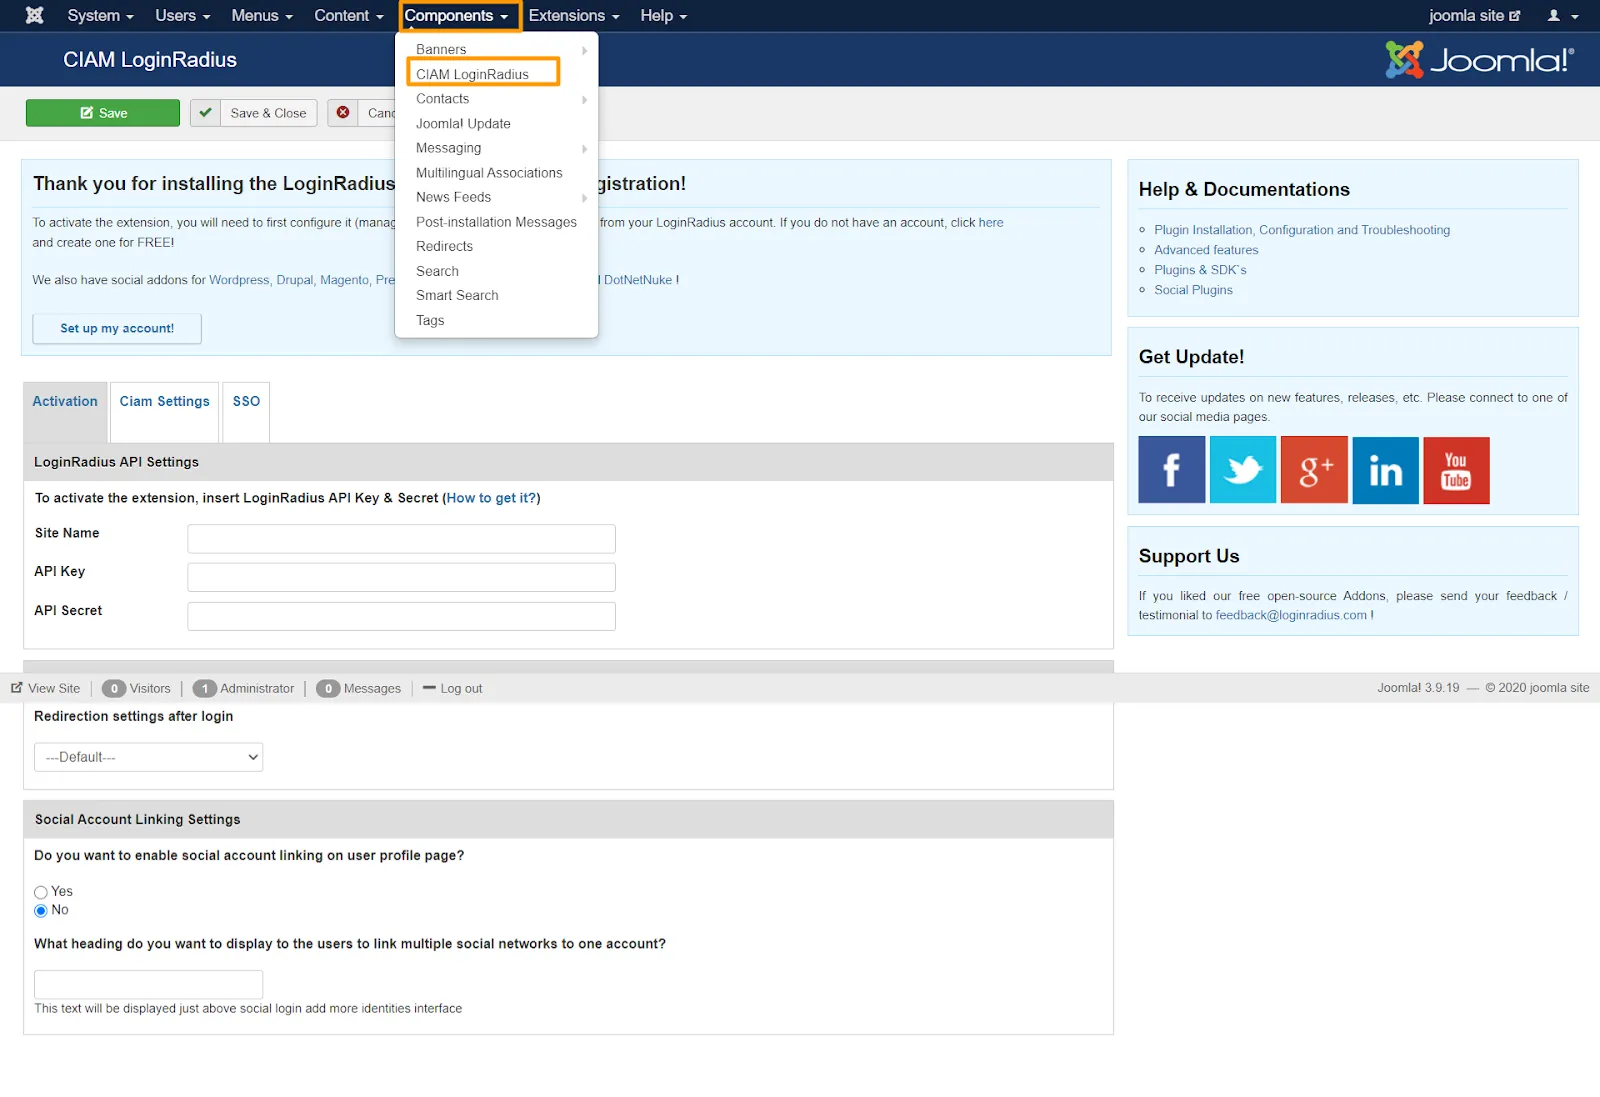Image resolution: width=1600 pixels, height=1097 pixels.
Task: Open the System menu
Action: [100, 15]
